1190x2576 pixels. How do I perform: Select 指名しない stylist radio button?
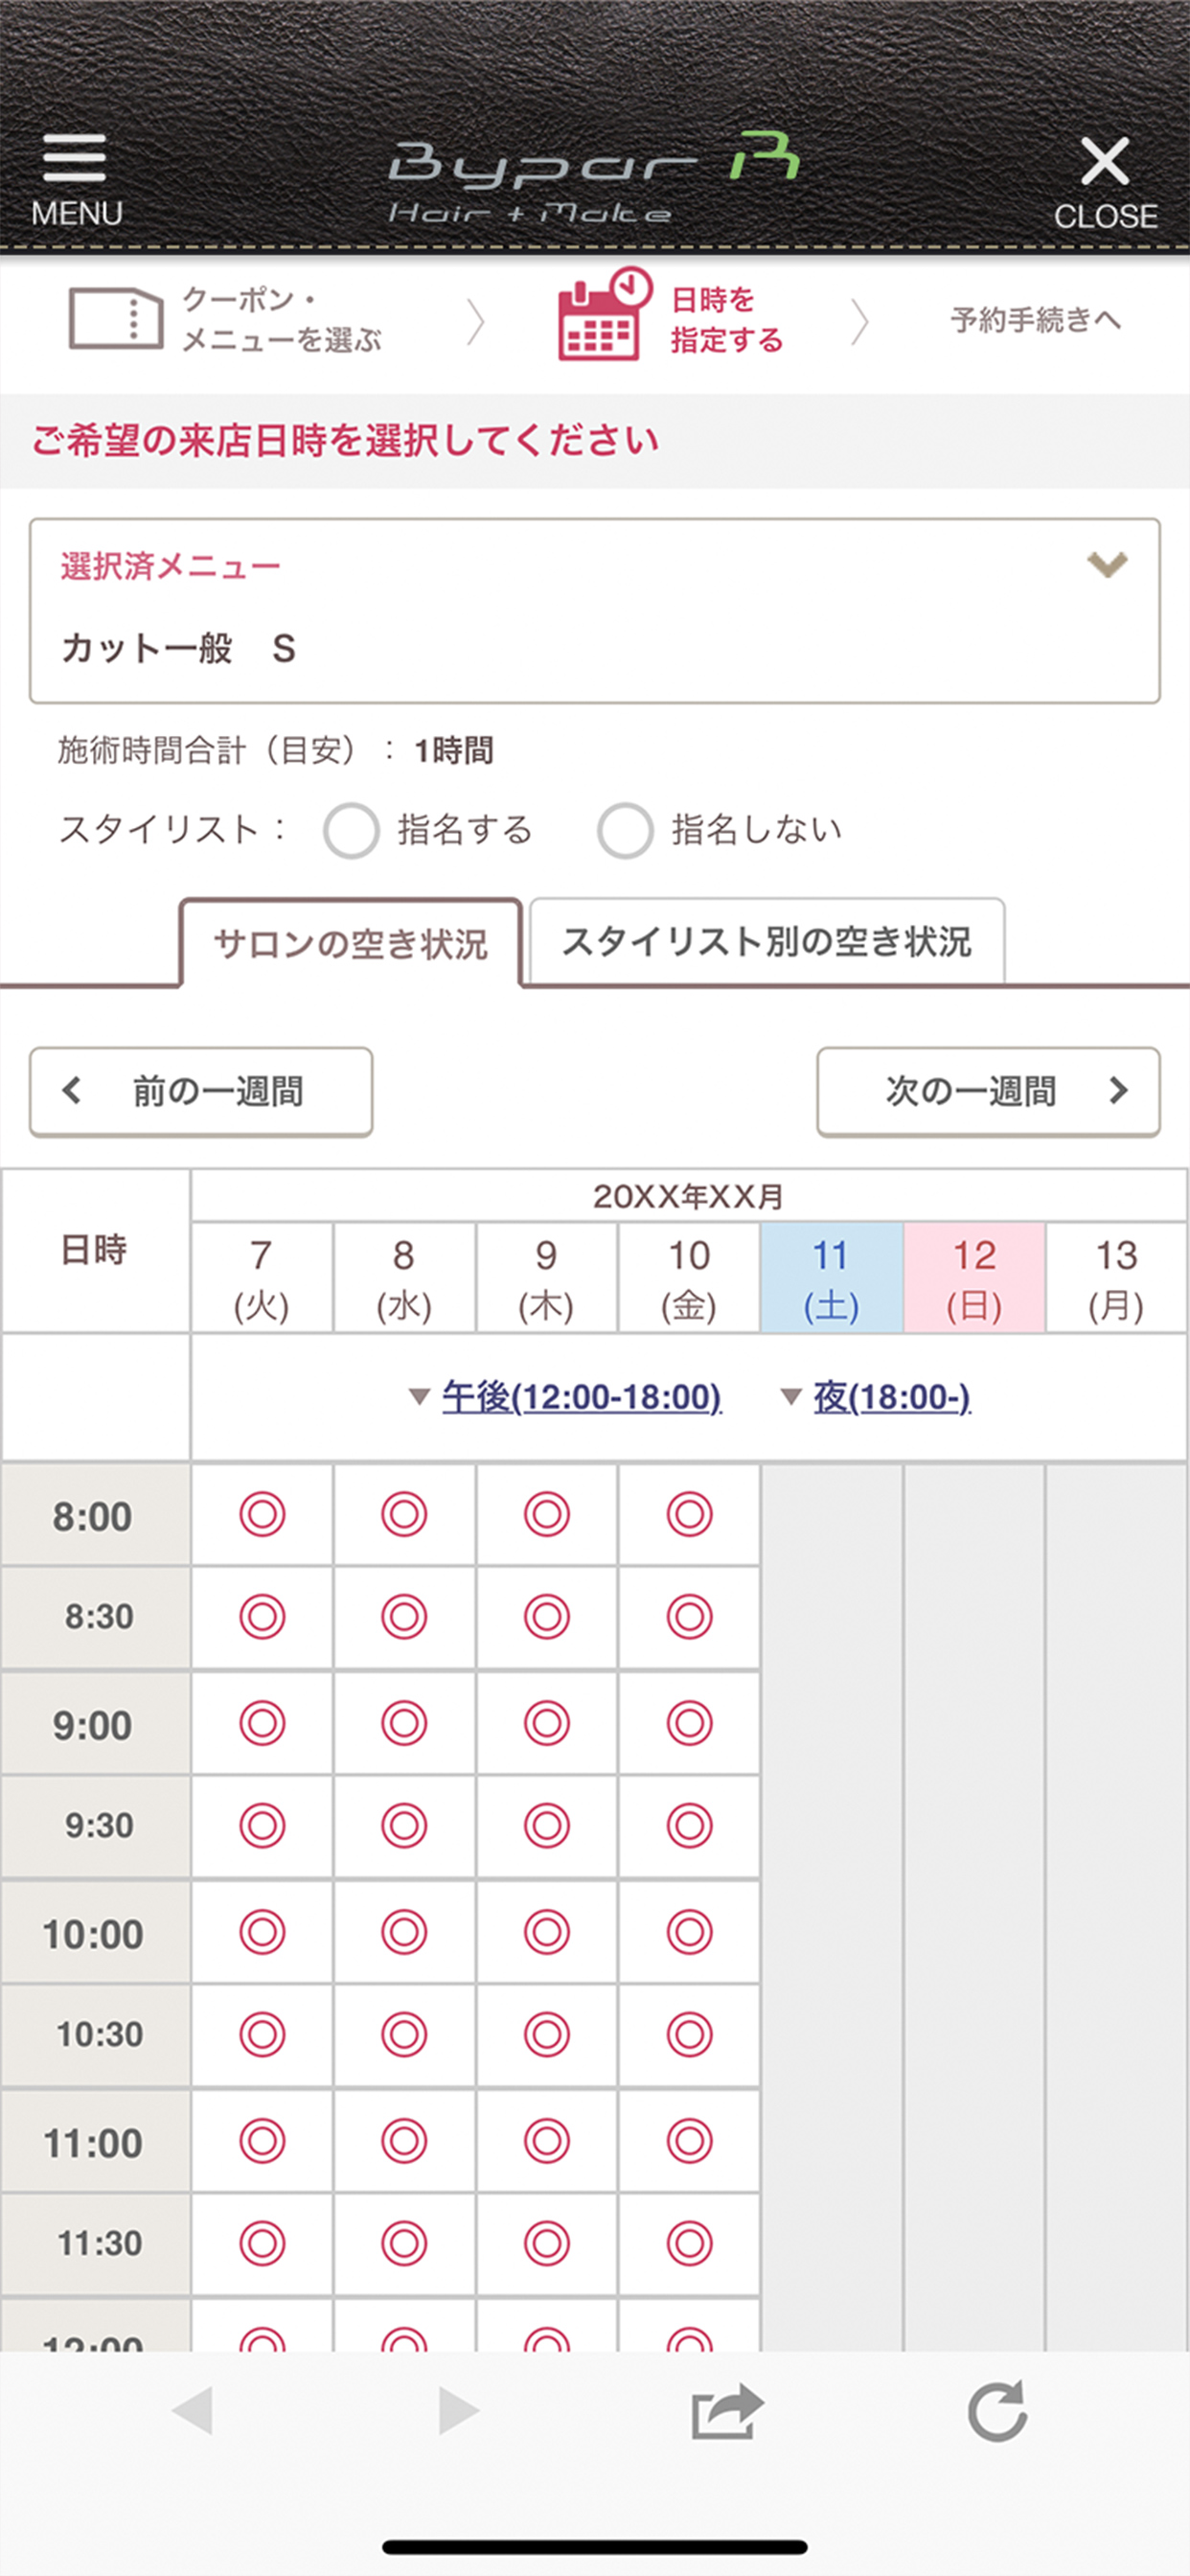coord(625,830)
